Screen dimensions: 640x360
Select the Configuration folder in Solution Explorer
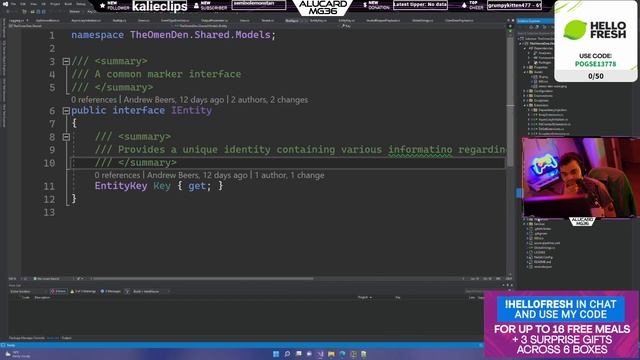(x=542, y=91)
